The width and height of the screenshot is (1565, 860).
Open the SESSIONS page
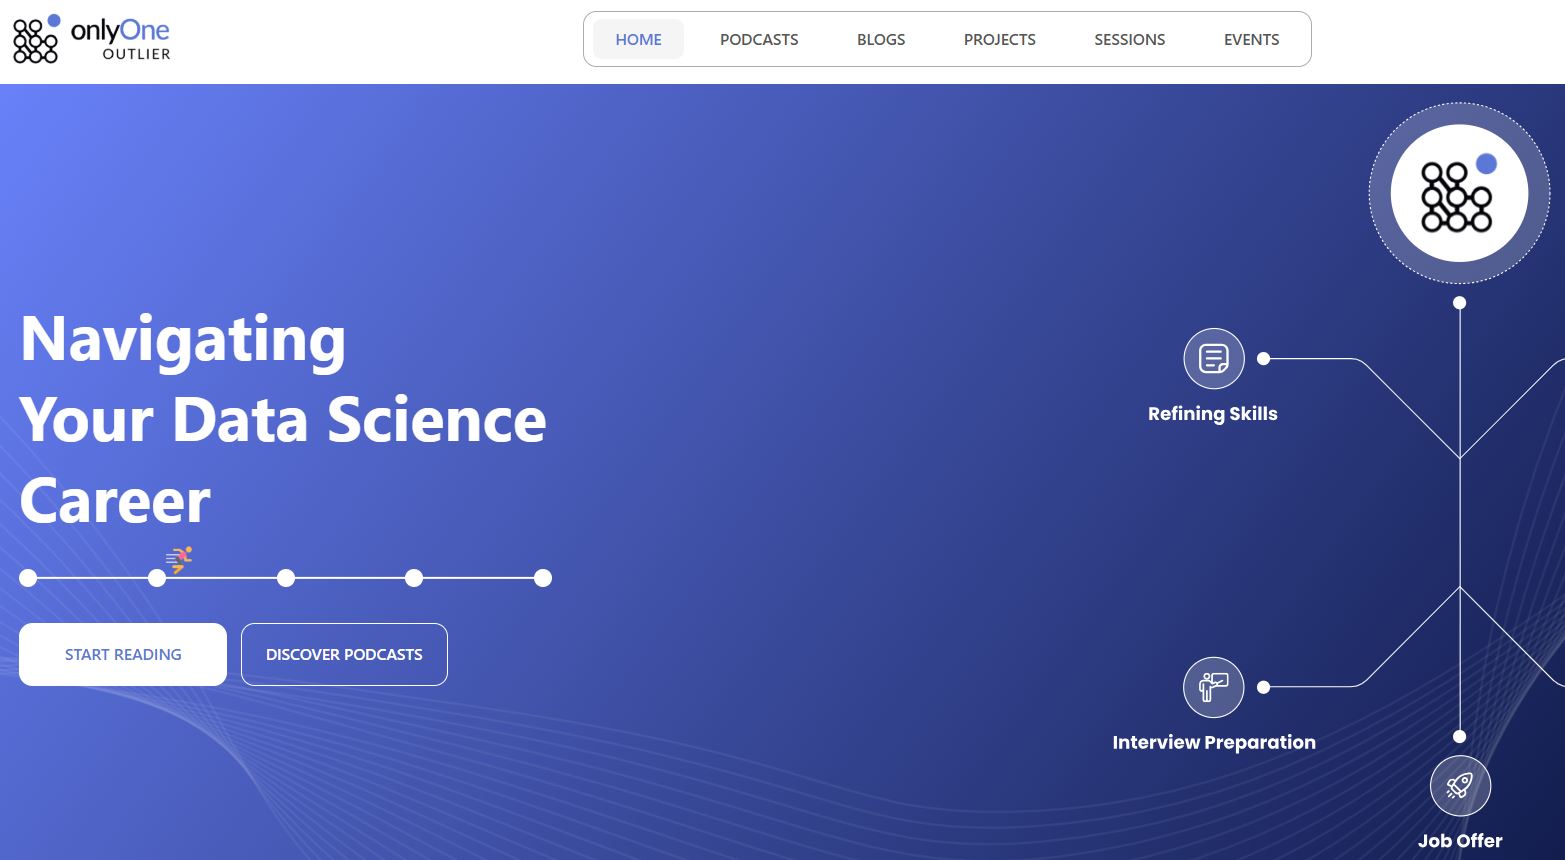(x=1129, y=39)
